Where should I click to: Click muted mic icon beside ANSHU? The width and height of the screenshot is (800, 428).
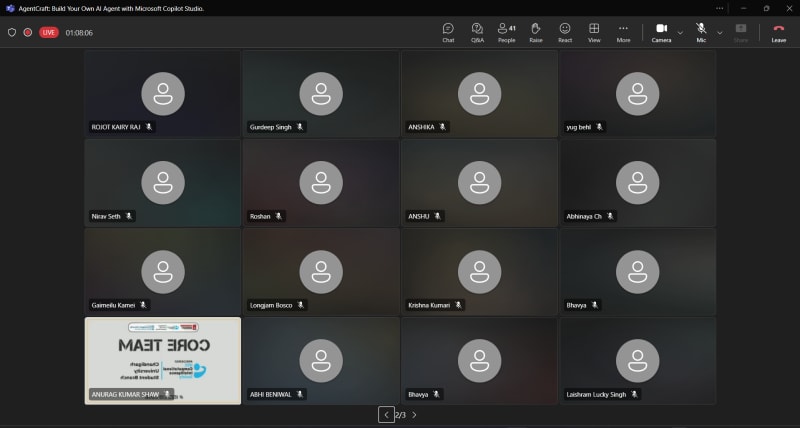(437, 216)
